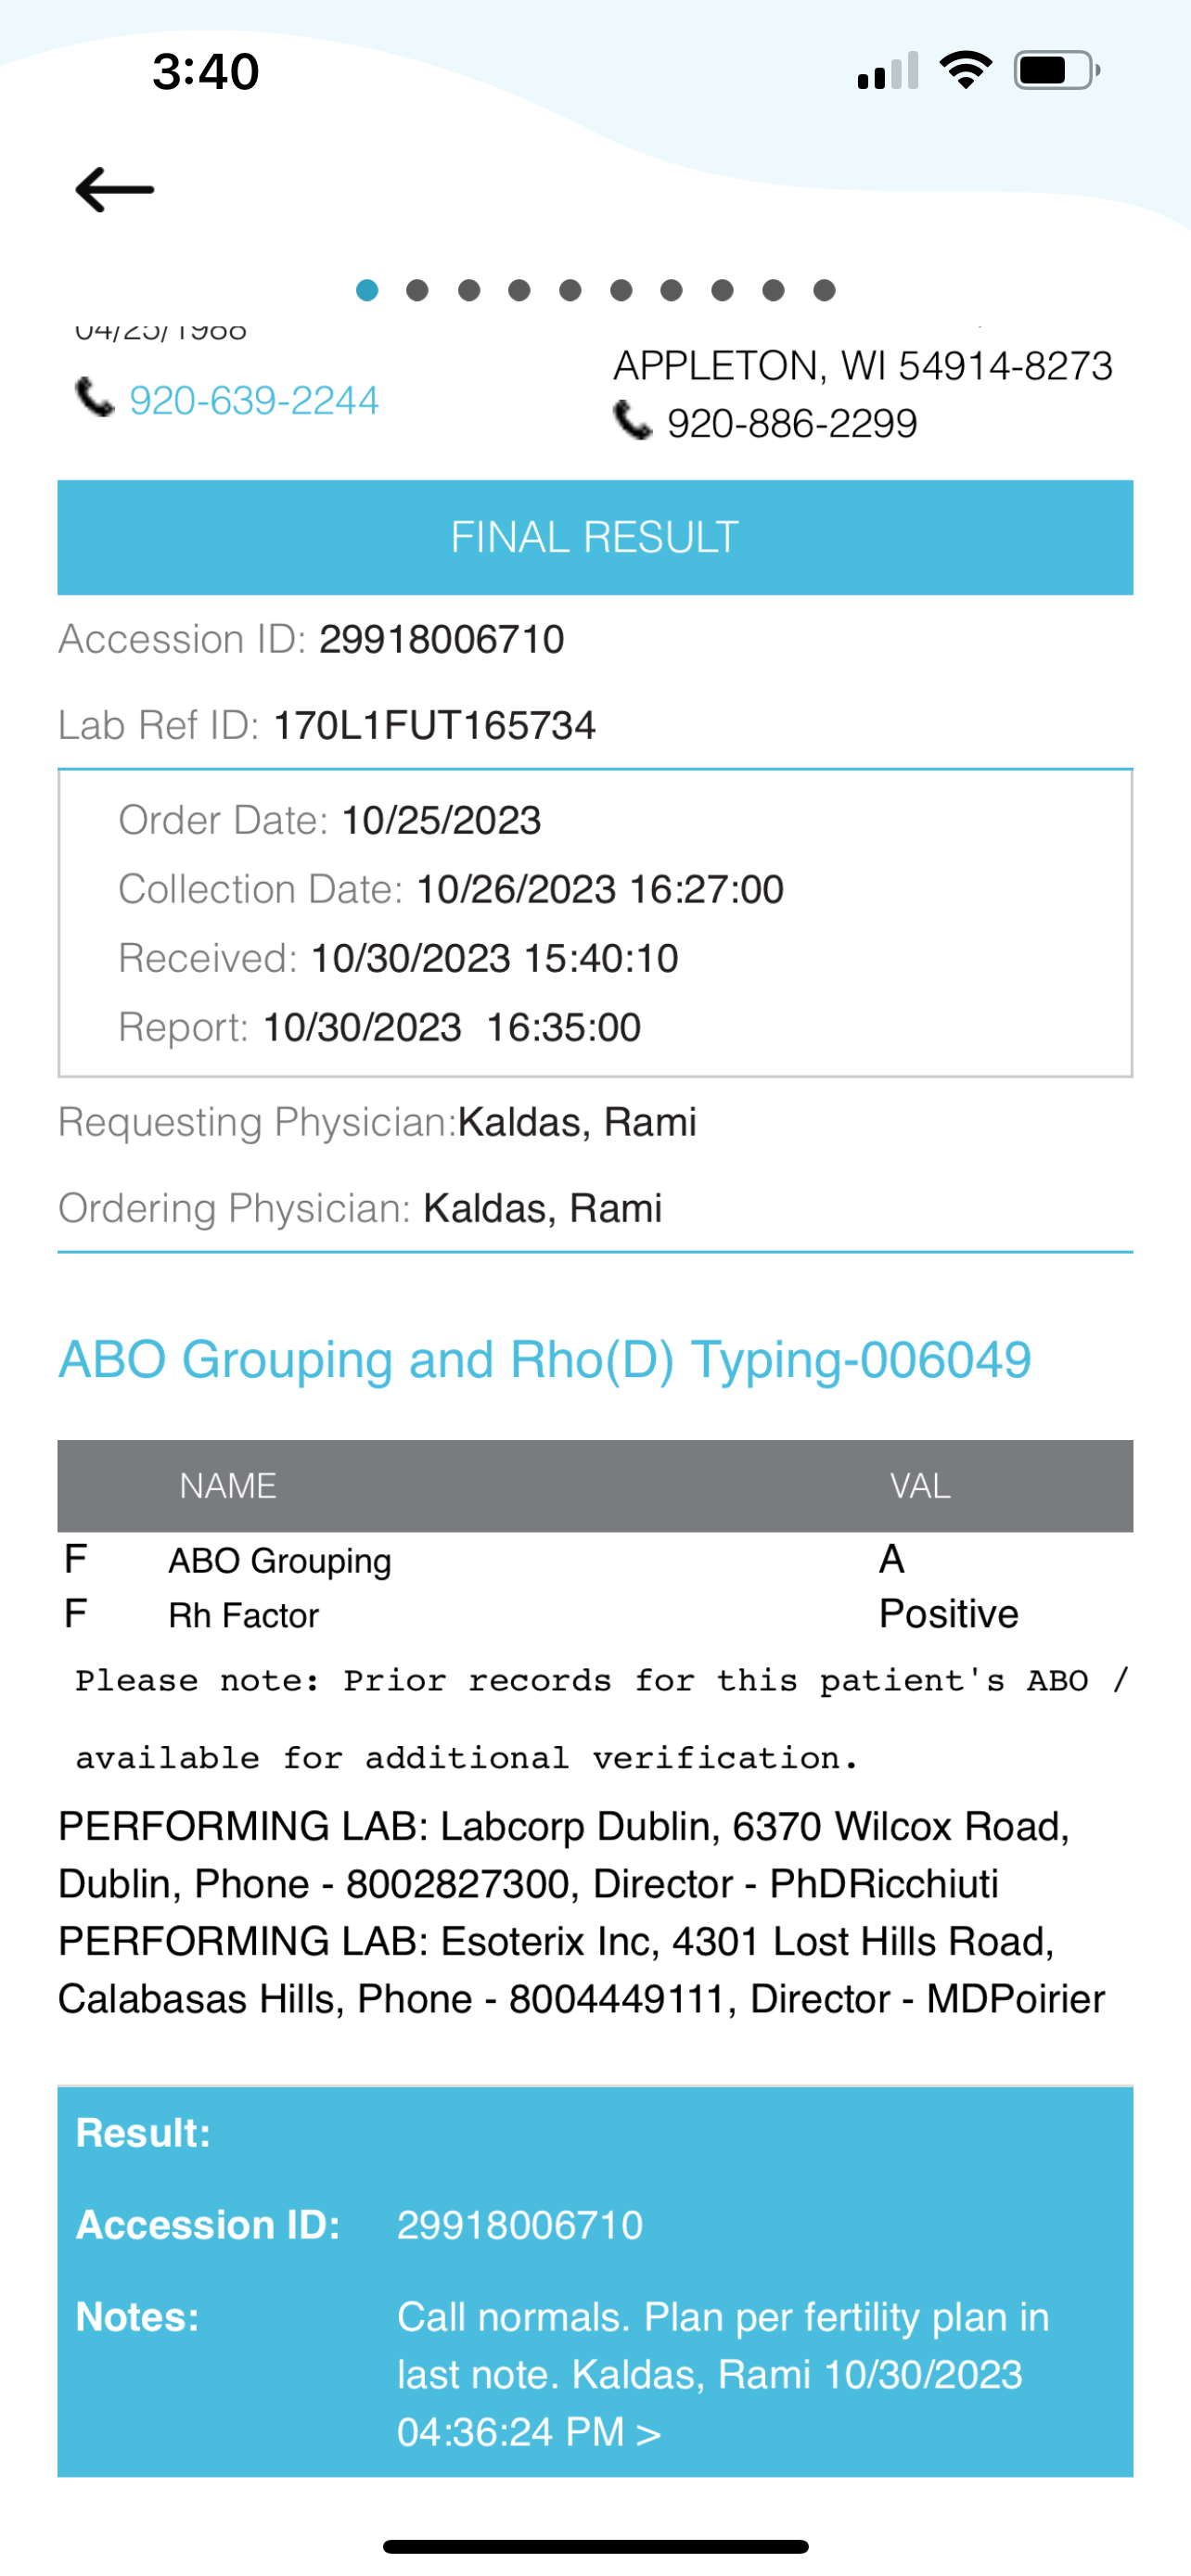The image size is (1191, 2576).
Task: Tap the FINAL RESULT banner
Action: point(595,538)
